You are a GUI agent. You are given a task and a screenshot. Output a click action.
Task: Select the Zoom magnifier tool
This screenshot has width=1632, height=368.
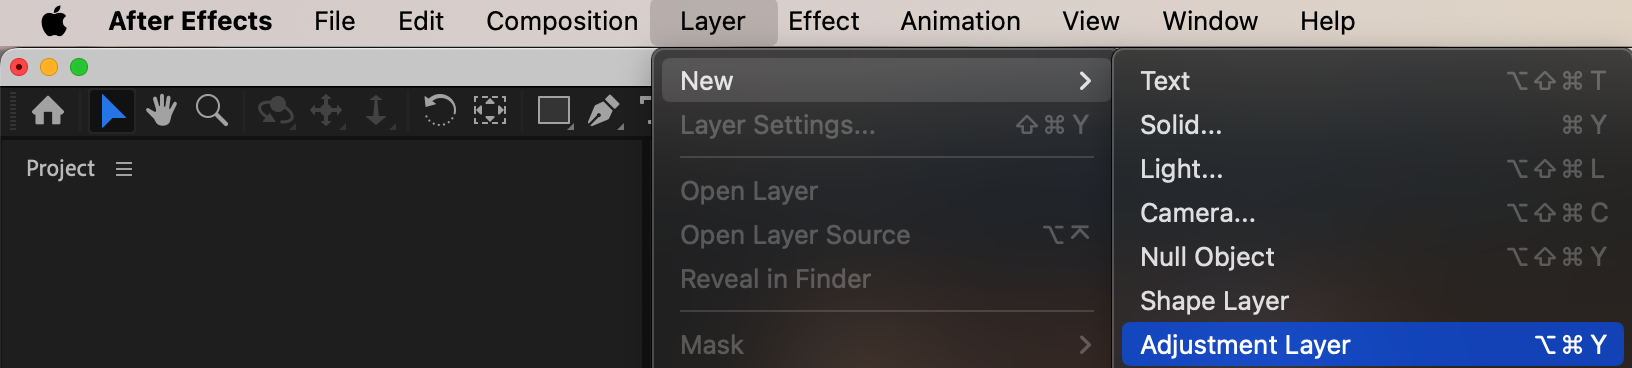pyautogui.click(x=211, y=110)
